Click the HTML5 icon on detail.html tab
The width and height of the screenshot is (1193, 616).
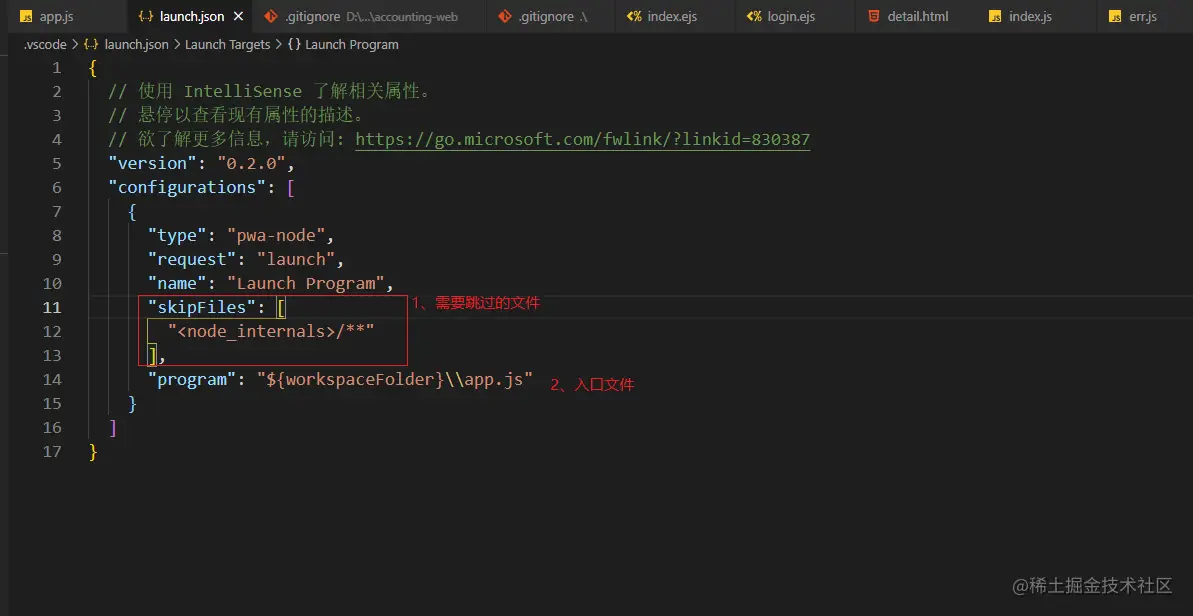874,16
